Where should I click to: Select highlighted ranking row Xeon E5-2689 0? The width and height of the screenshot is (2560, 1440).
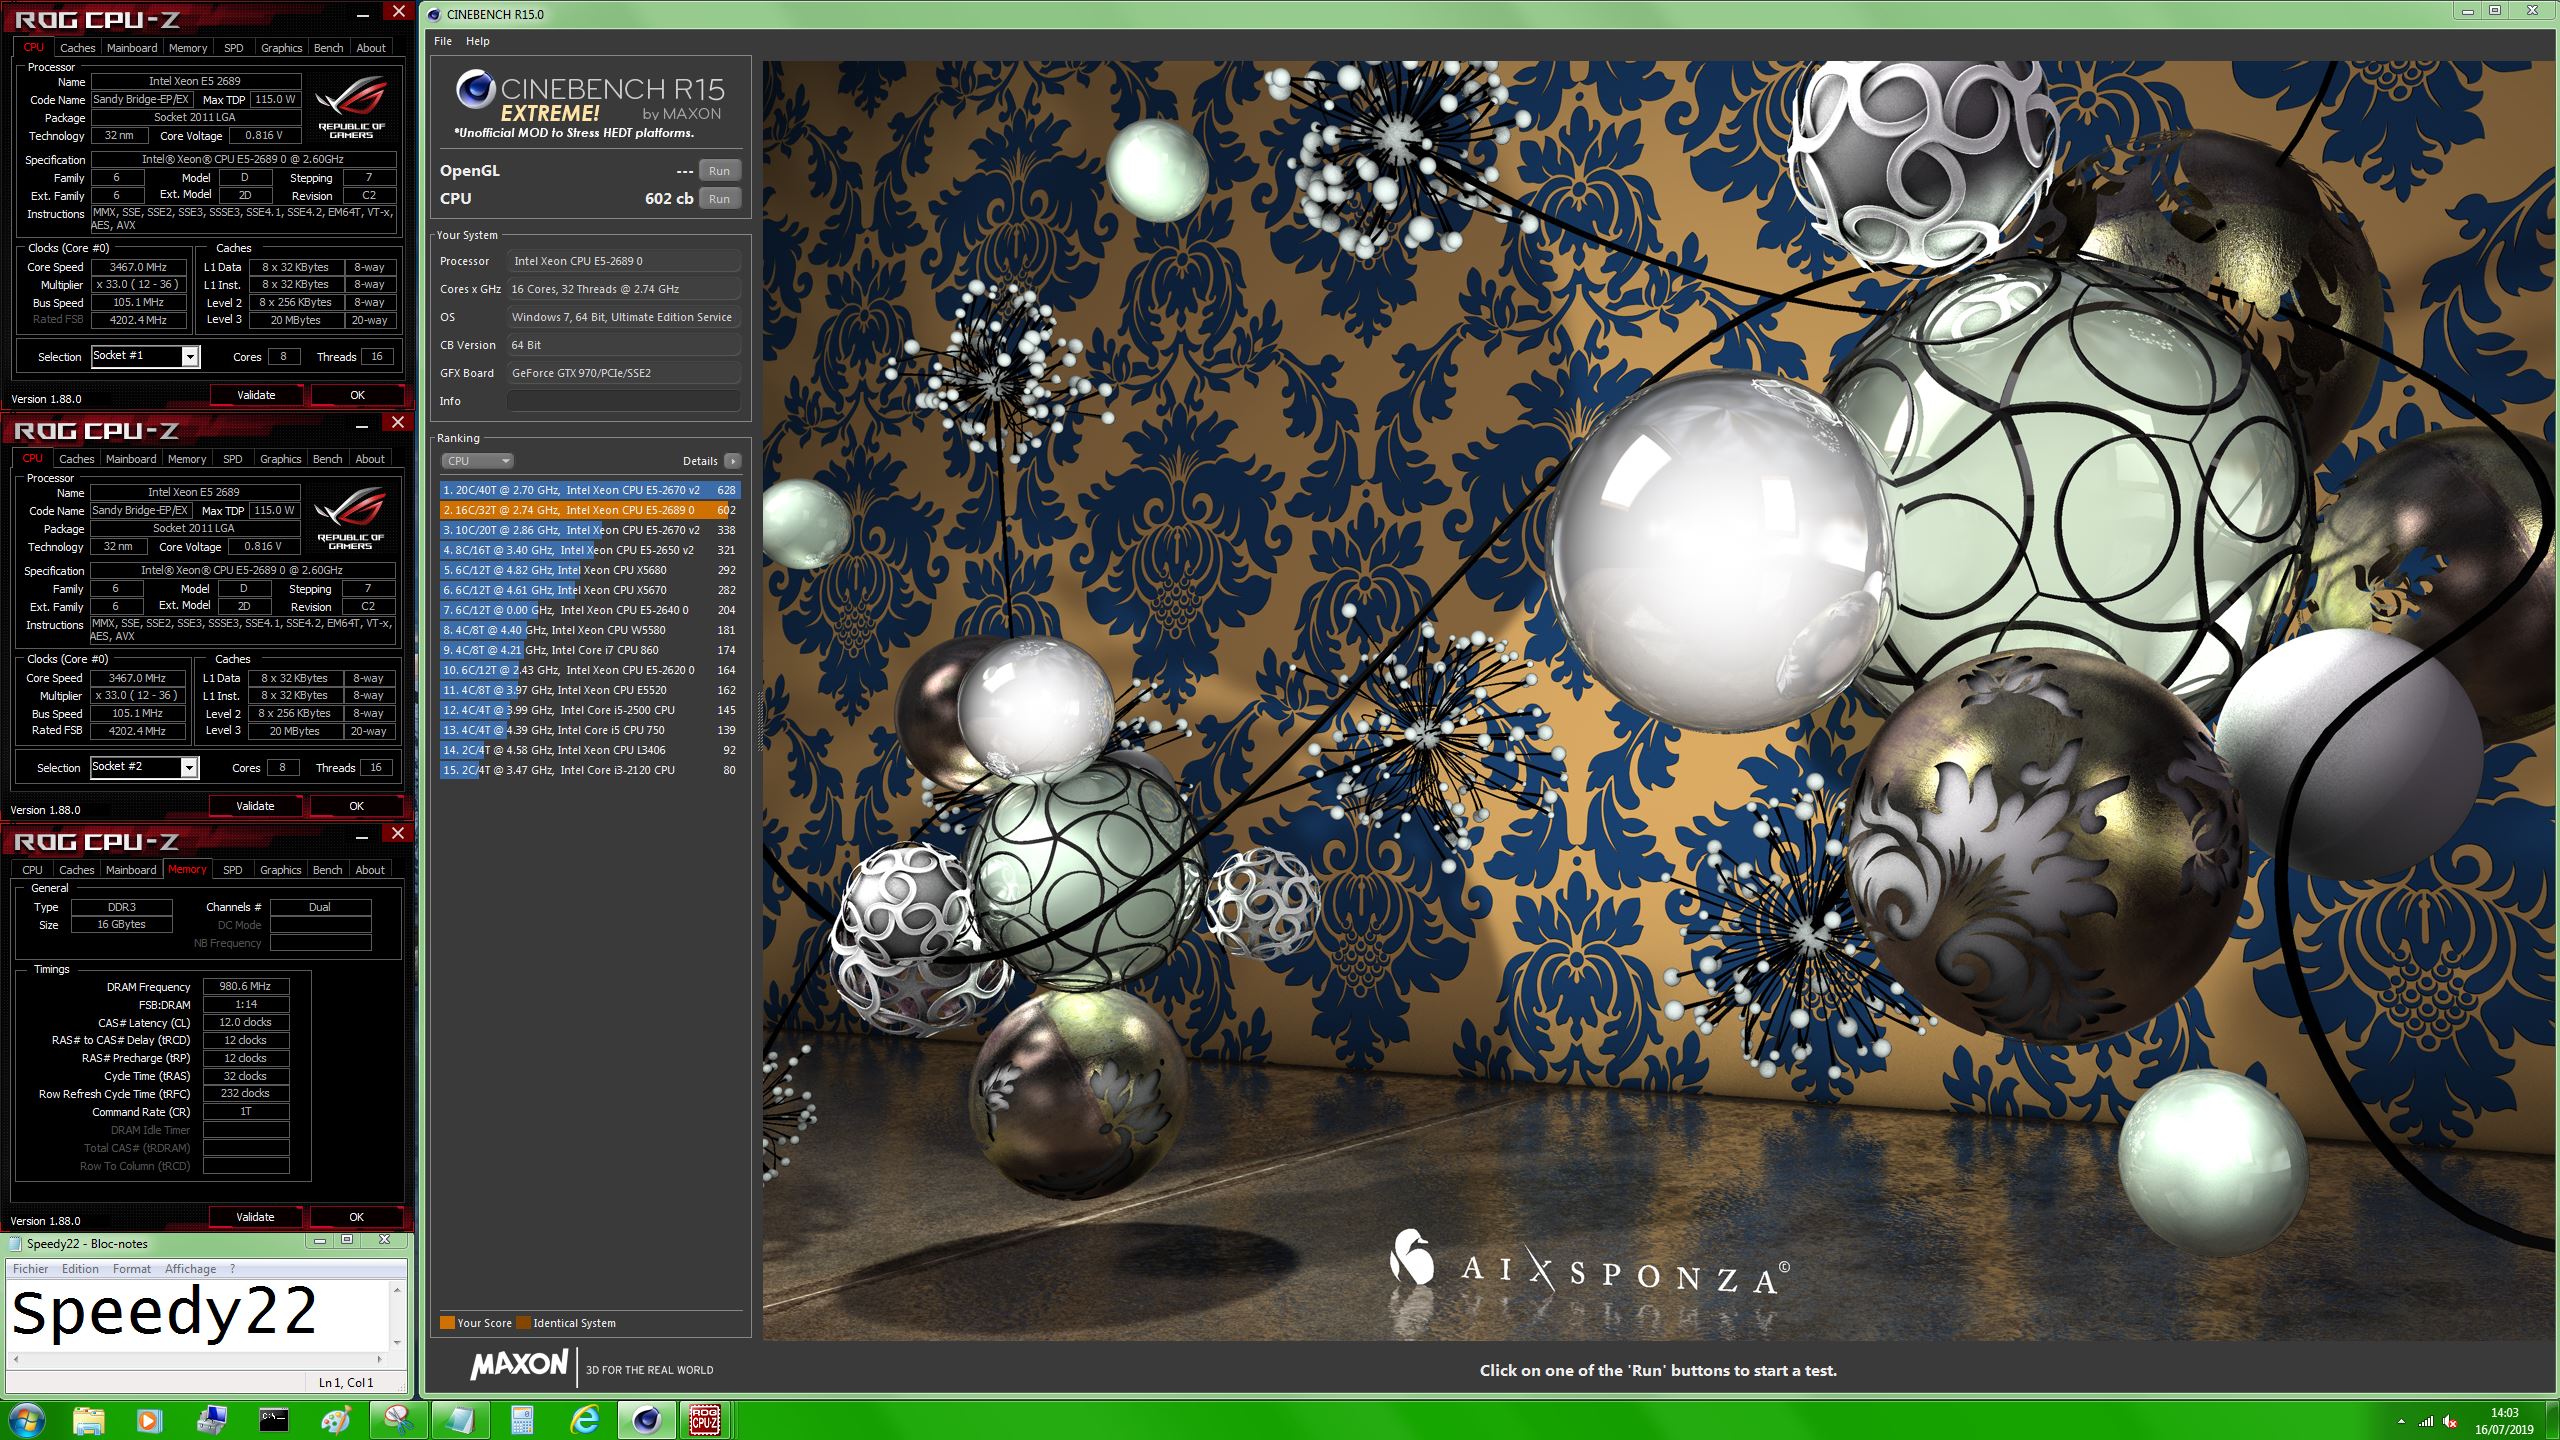click(x=590, y=510)
